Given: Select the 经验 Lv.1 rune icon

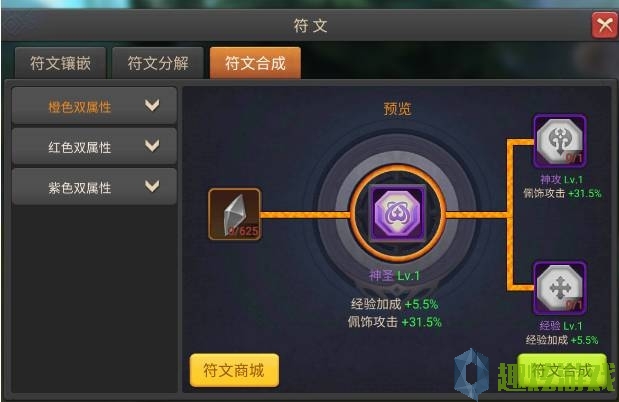Looking at the screenshot, I should (559, 287).
